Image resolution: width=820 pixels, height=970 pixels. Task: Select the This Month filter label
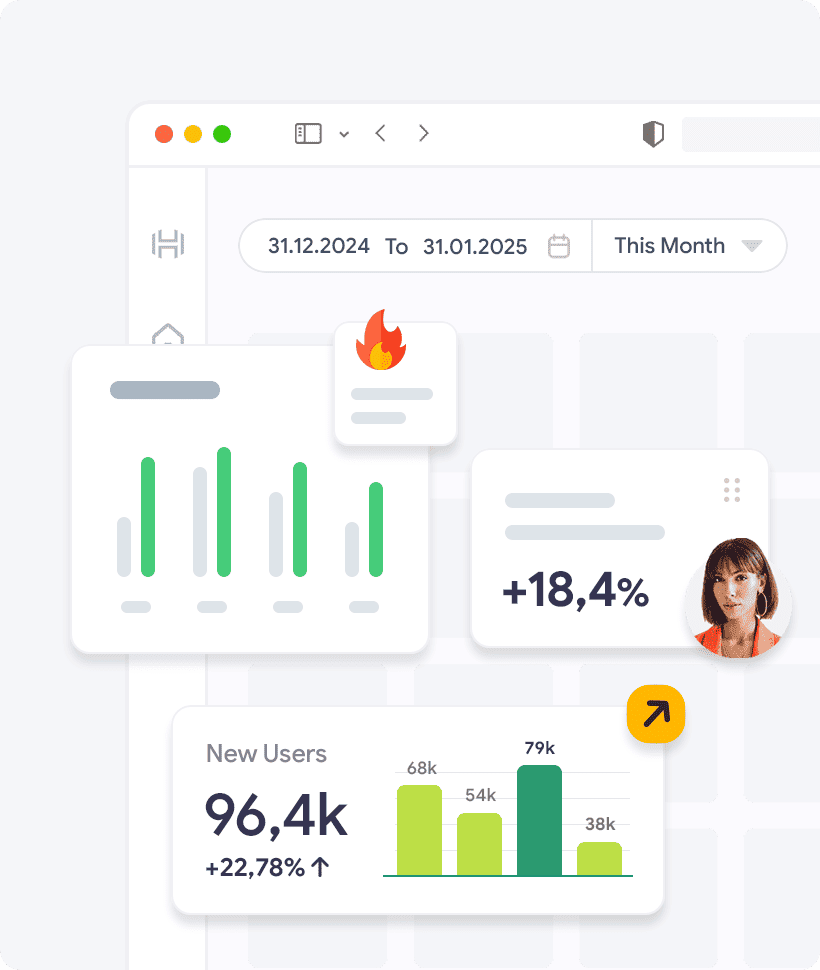[x=669, y=246]
